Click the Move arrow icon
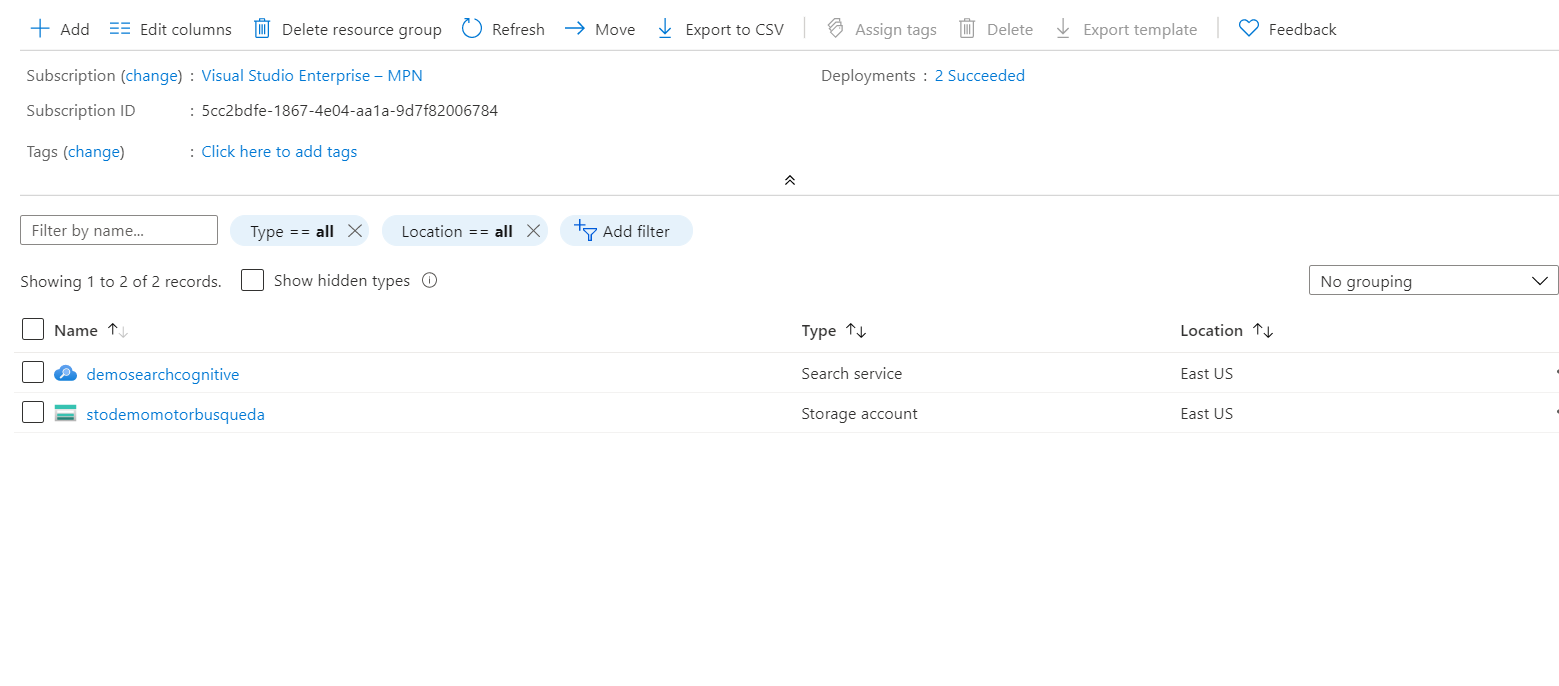 pyautogui.click(x=575, y=29)
